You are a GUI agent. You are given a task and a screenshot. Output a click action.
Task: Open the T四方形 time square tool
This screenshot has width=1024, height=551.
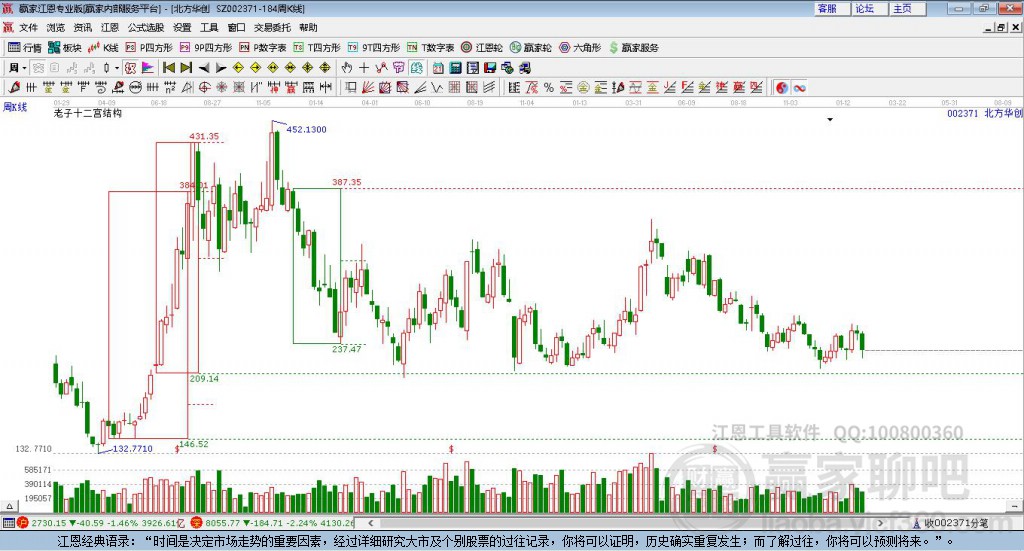tap(317, 48)
